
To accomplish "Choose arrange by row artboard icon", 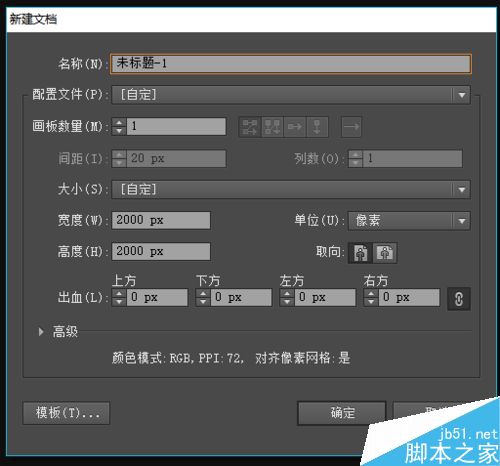I will pyautogui.click(x=294, y=127).
